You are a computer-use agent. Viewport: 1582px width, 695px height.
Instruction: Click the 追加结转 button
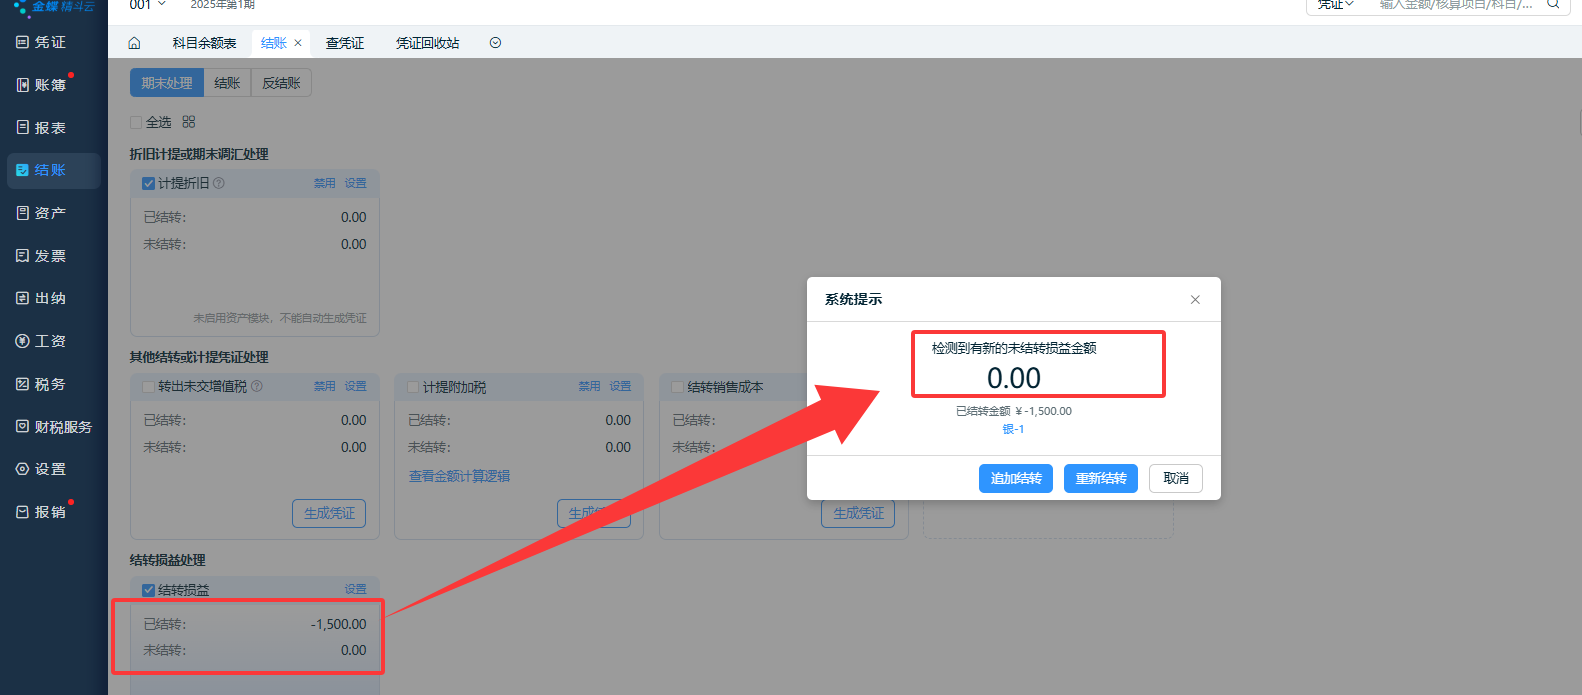click(x=1015, y=478)
